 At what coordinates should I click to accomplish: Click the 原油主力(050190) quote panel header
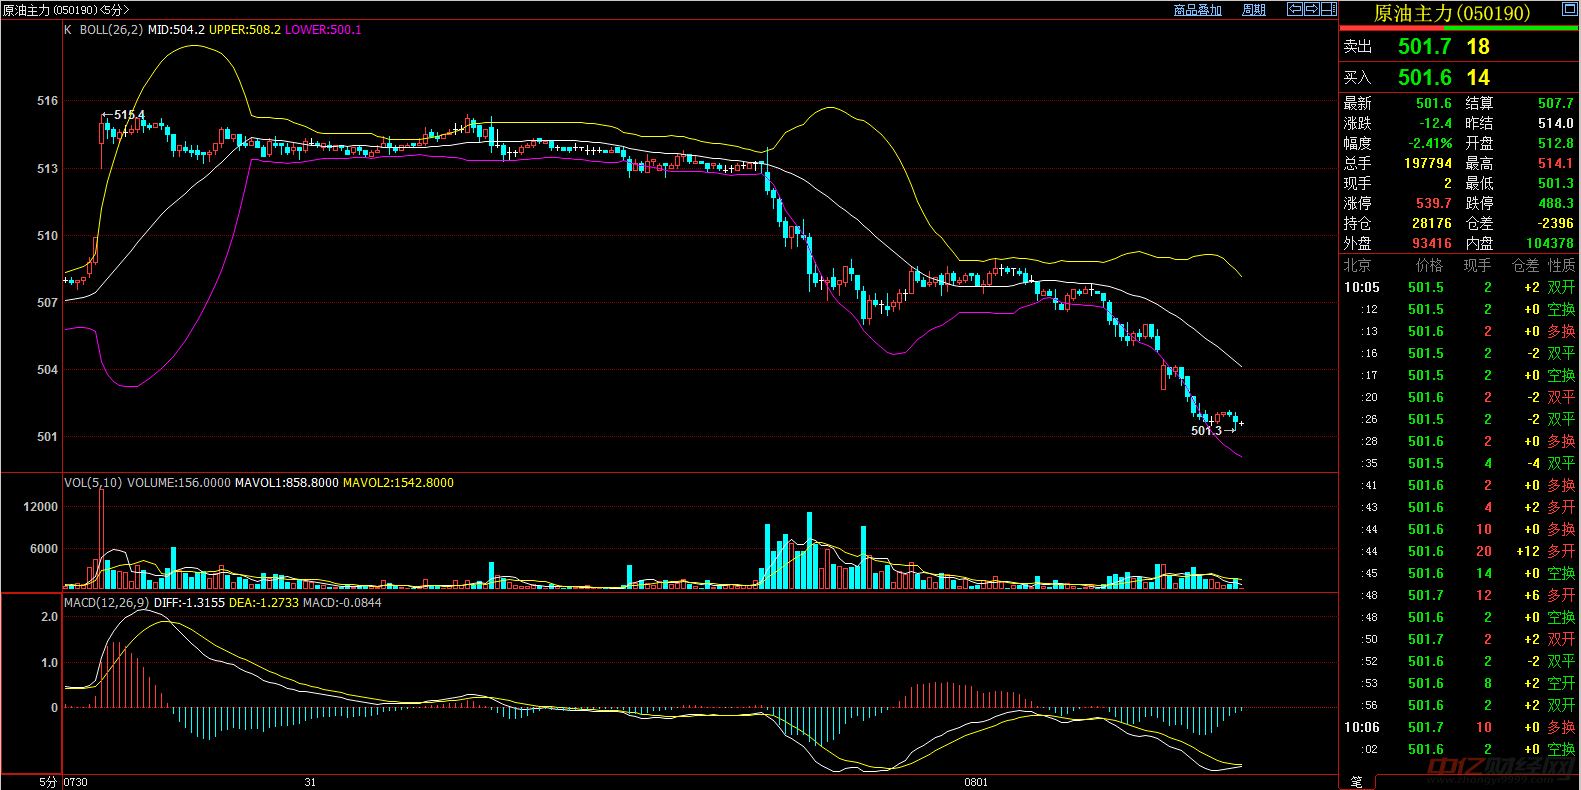pyautogui.click(x=1451, y=13)
